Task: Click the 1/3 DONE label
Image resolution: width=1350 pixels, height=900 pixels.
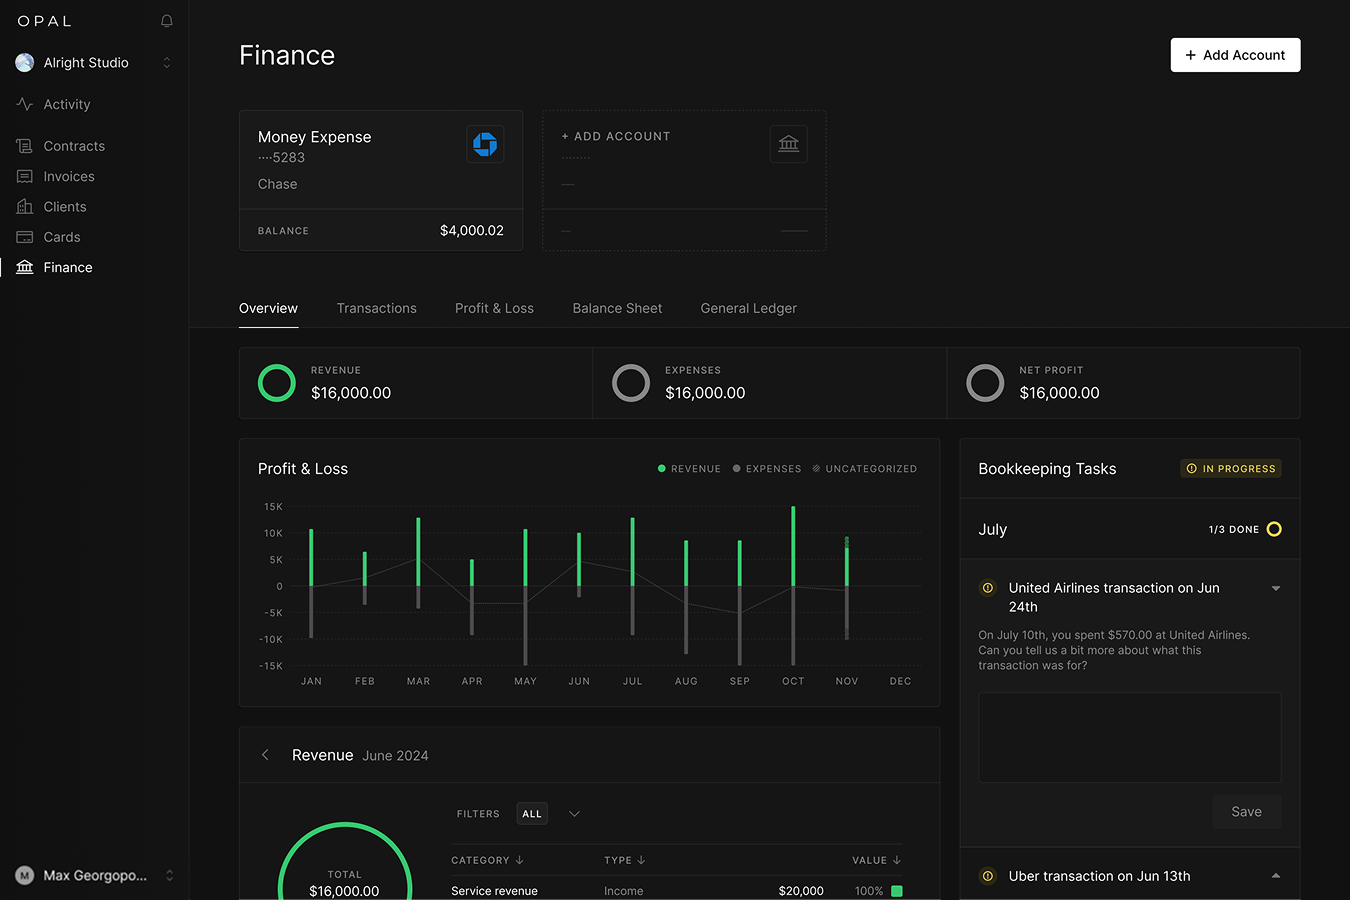Action: coord(1234,530)
